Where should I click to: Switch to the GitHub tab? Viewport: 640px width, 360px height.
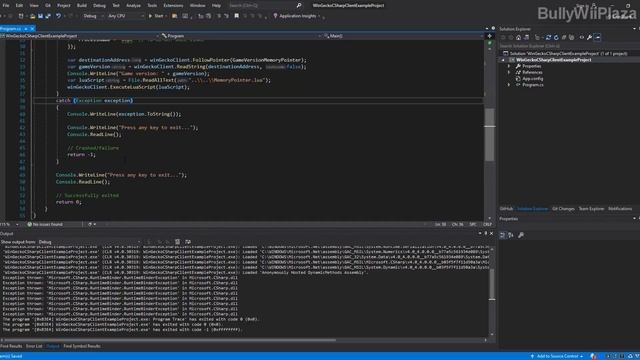[x=506, y=209]
